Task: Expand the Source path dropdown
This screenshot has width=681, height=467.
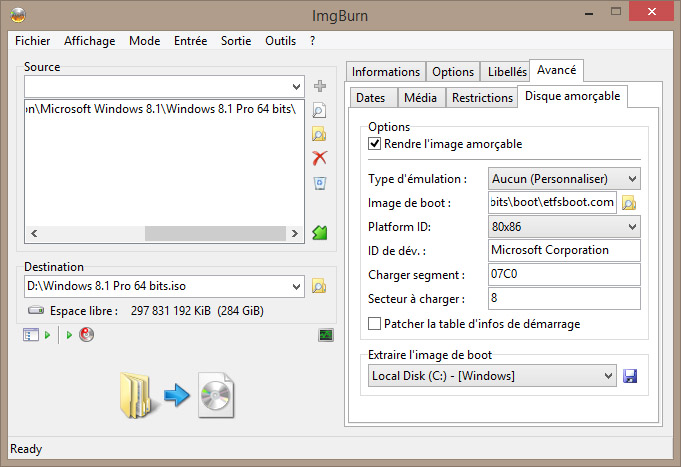Action: coord(296,87)
